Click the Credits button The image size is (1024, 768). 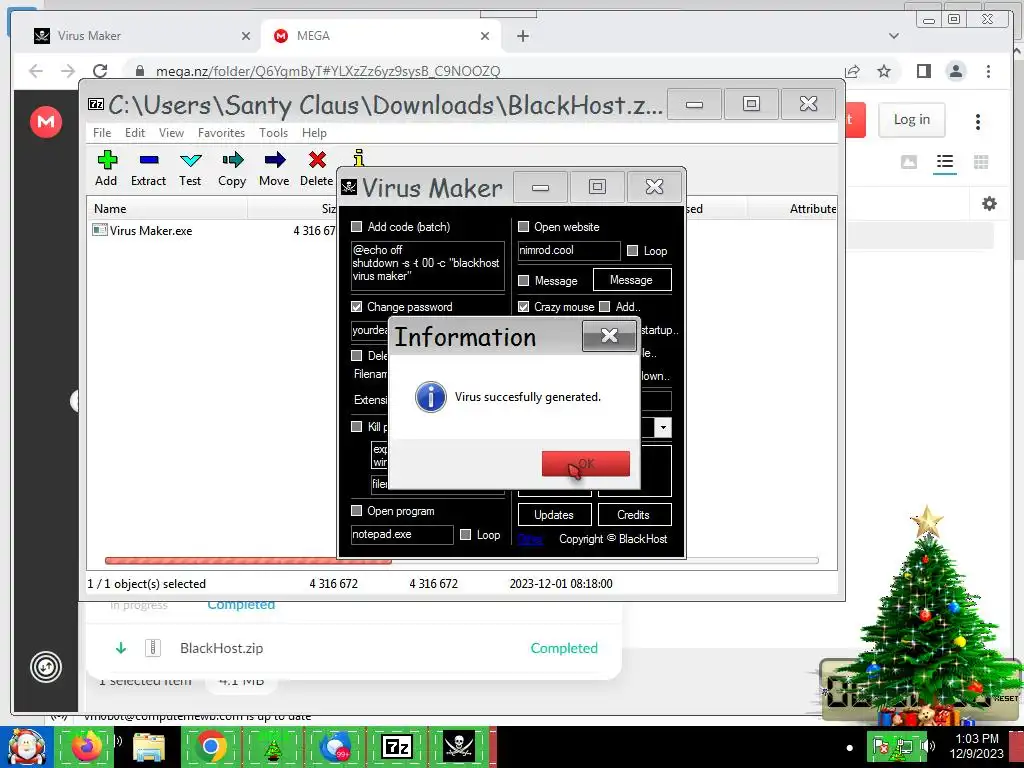coord(634,515)
